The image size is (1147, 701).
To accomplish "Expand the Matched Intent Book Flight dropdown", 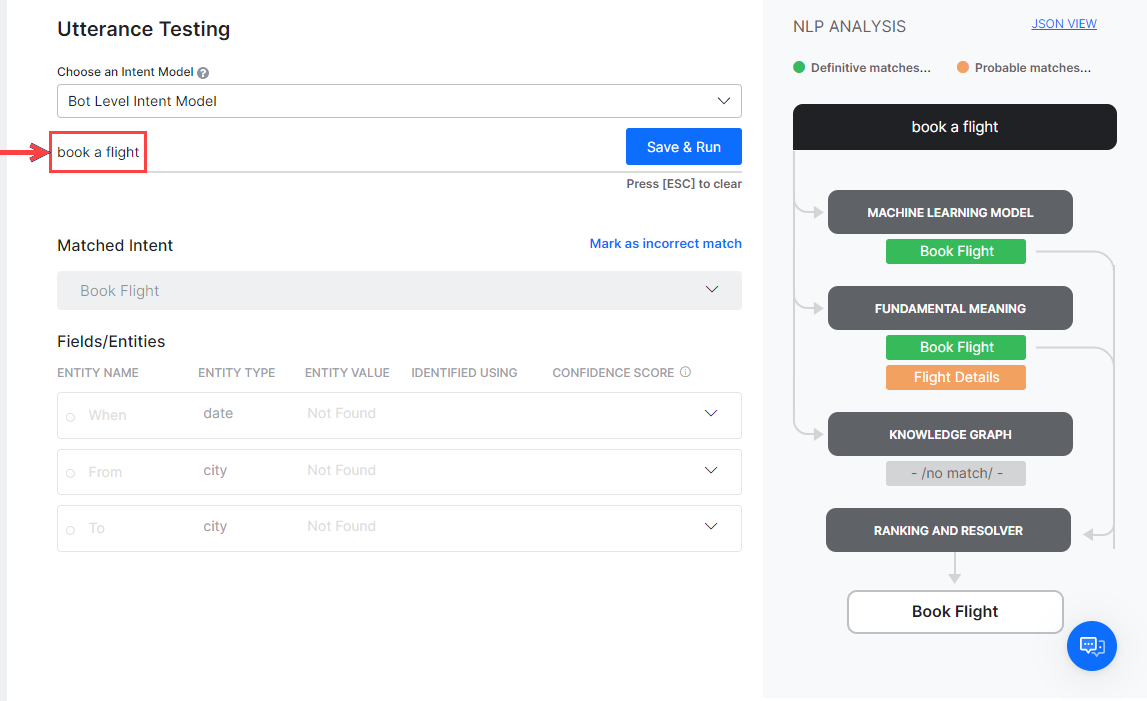I will (x=399, y=290).
